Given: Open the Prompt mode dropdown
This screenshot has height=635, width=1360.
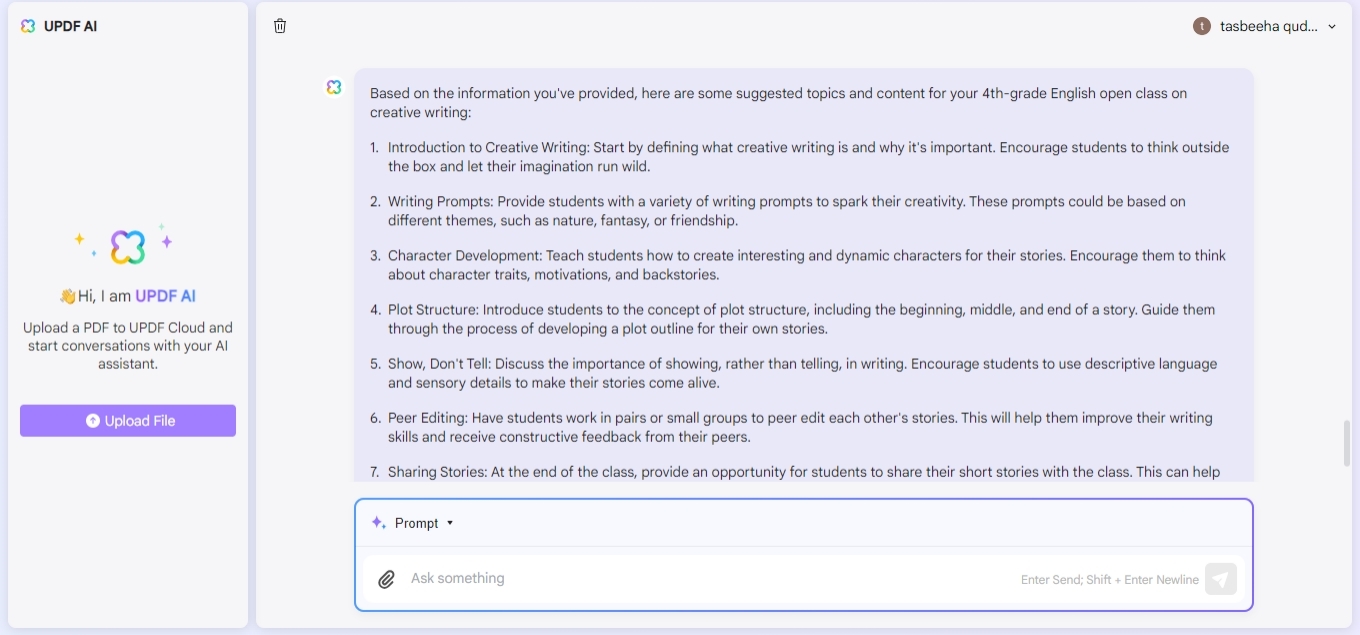Looking at the screenshot, I should pos(450,523).
